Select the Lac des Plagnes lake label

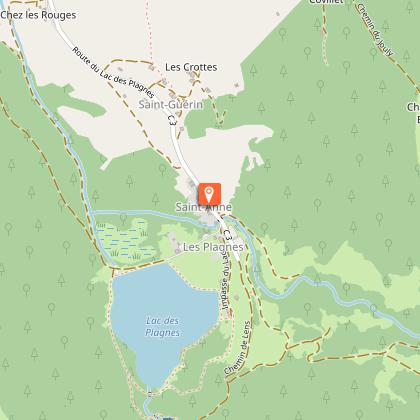(x=163, y=327)
